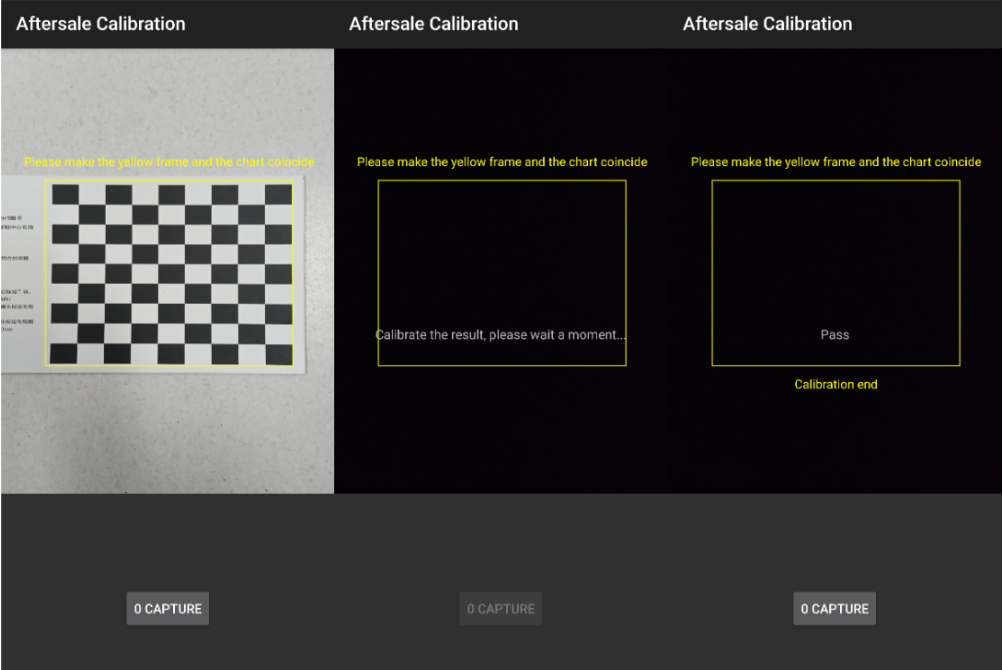Click the greyed-out 0 CAPTURE button
The image size is (1003, 670).
(500, 608)
